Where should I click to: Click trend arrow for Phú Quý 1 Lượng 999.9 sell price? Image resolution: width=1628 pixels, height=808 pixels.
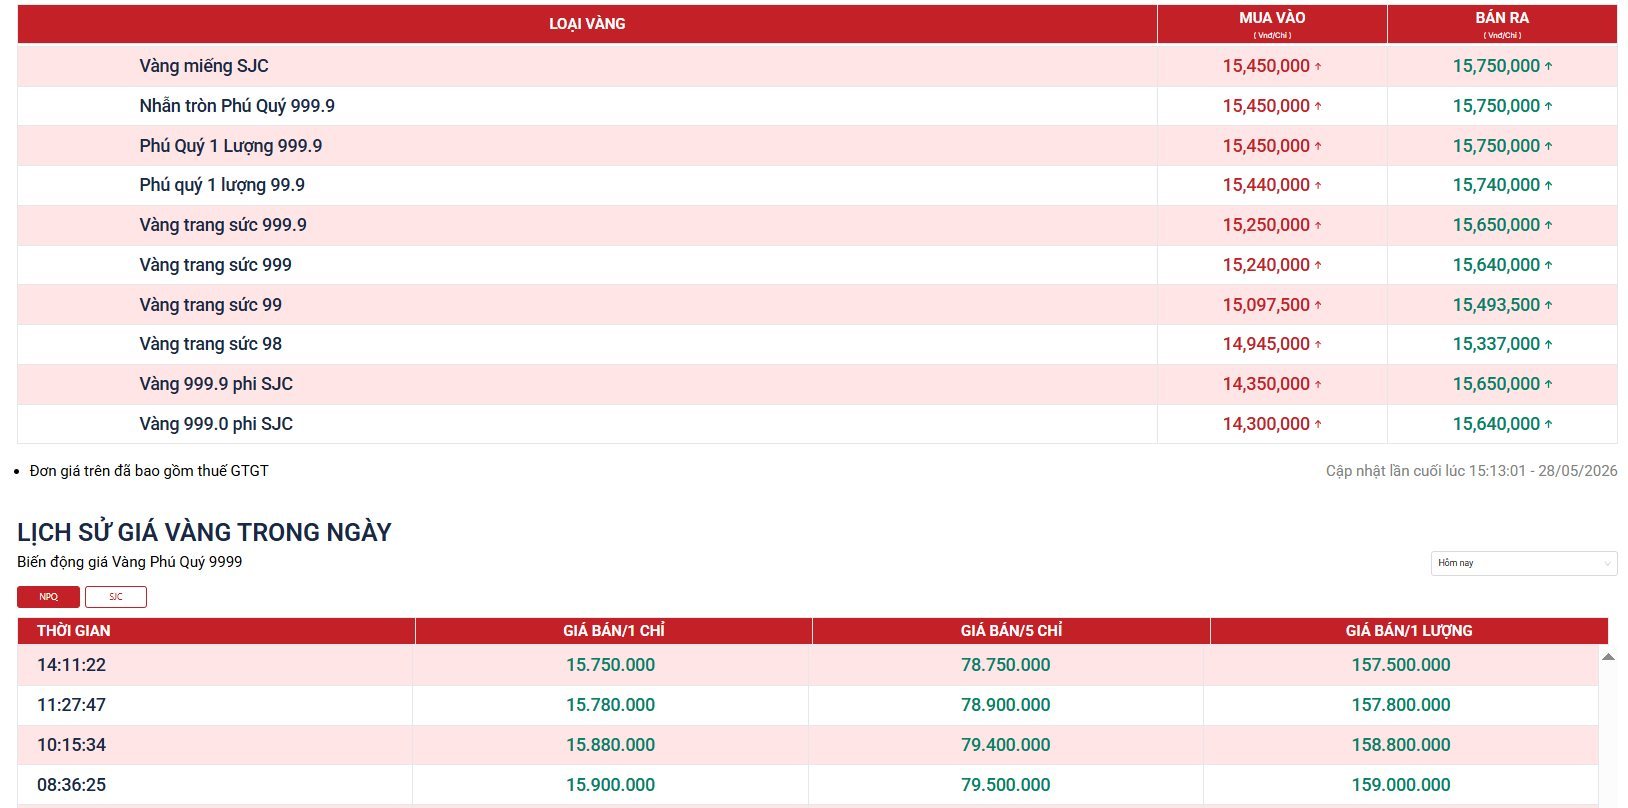(x=1548, y=146)
